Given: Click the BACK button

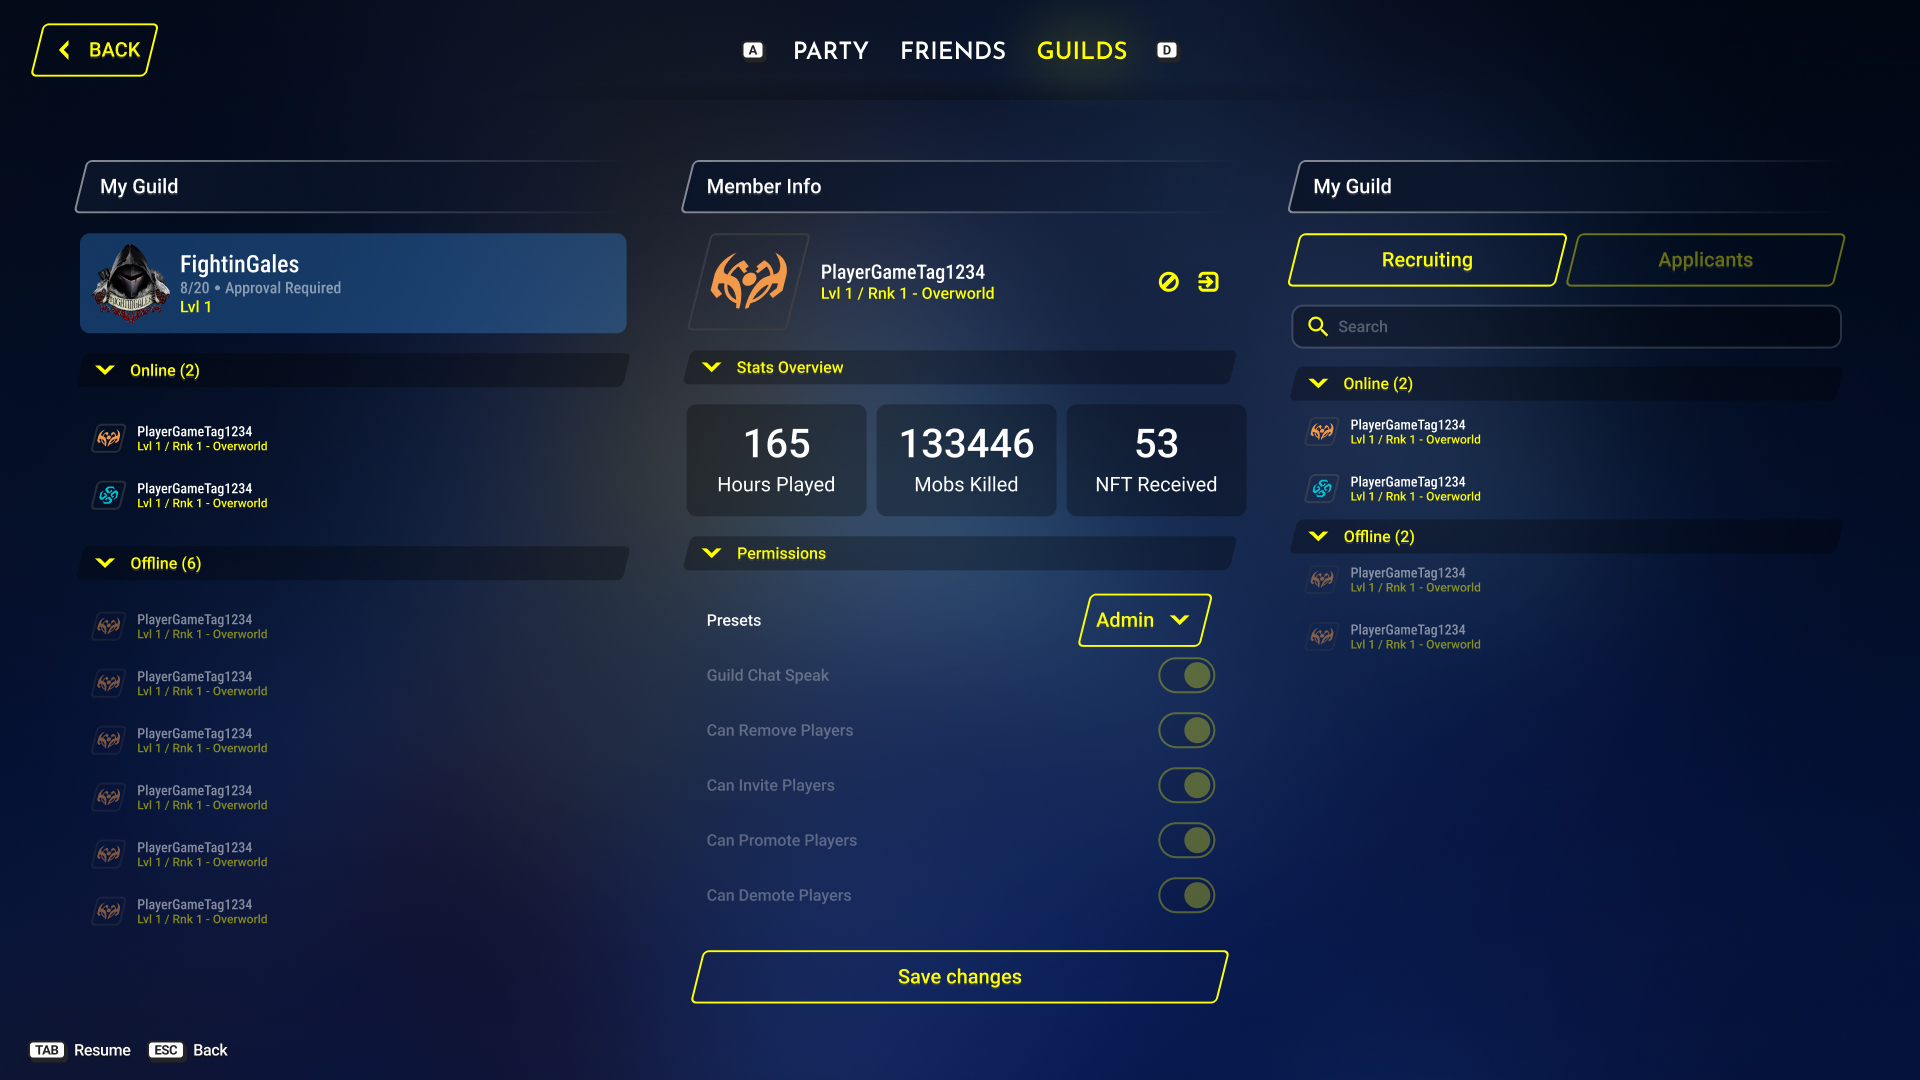Looking at the screenshot, I should coord(95,50).
